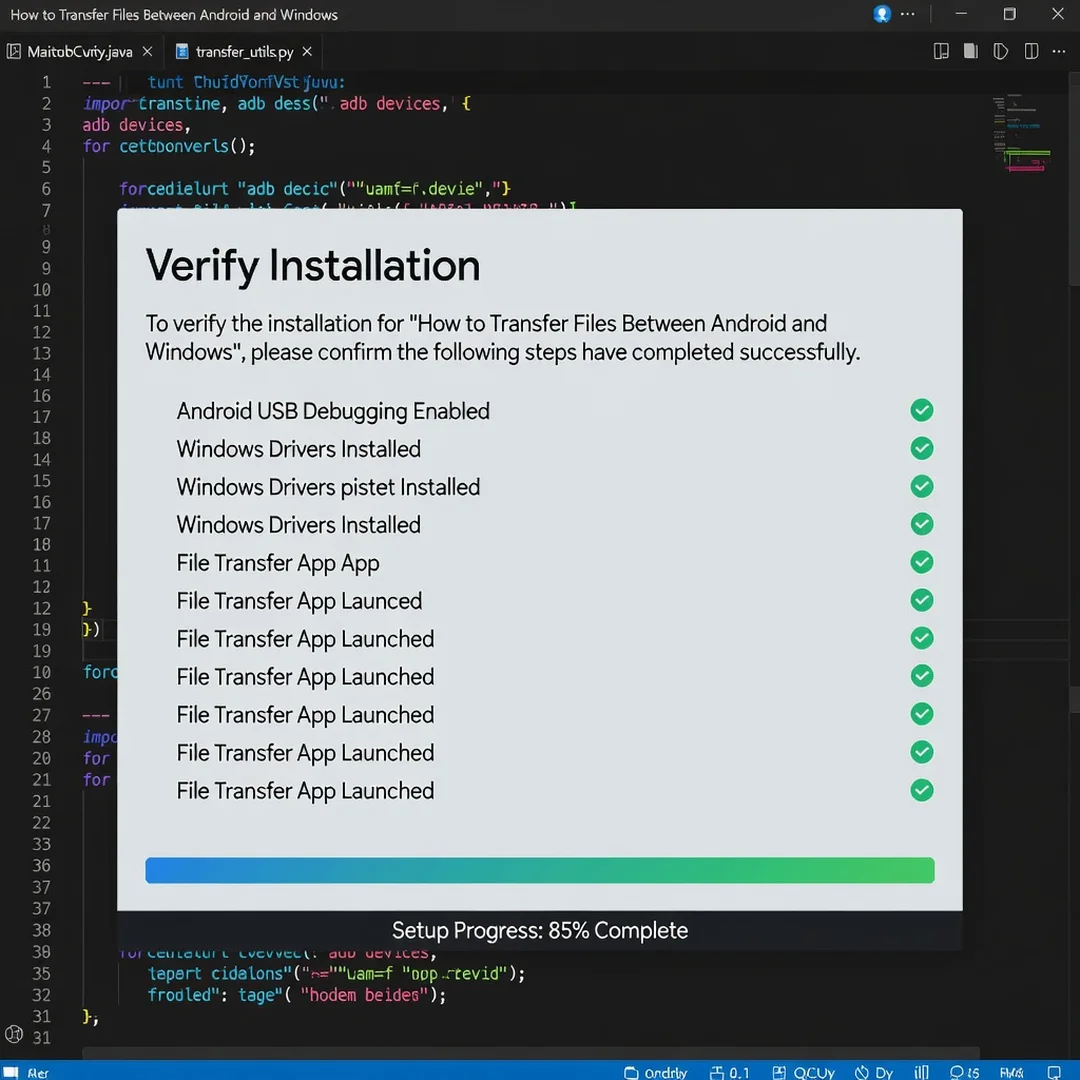Click the Dy status bar item
1080x1080 pixels.
tap(873, 1072)
